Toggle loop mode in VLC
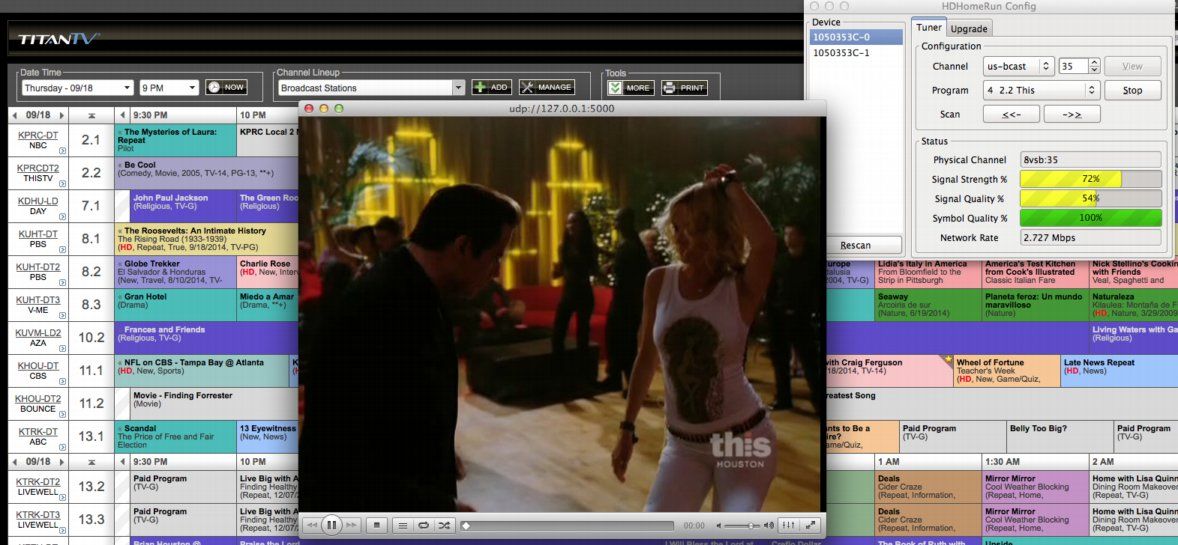 point(423,525)
